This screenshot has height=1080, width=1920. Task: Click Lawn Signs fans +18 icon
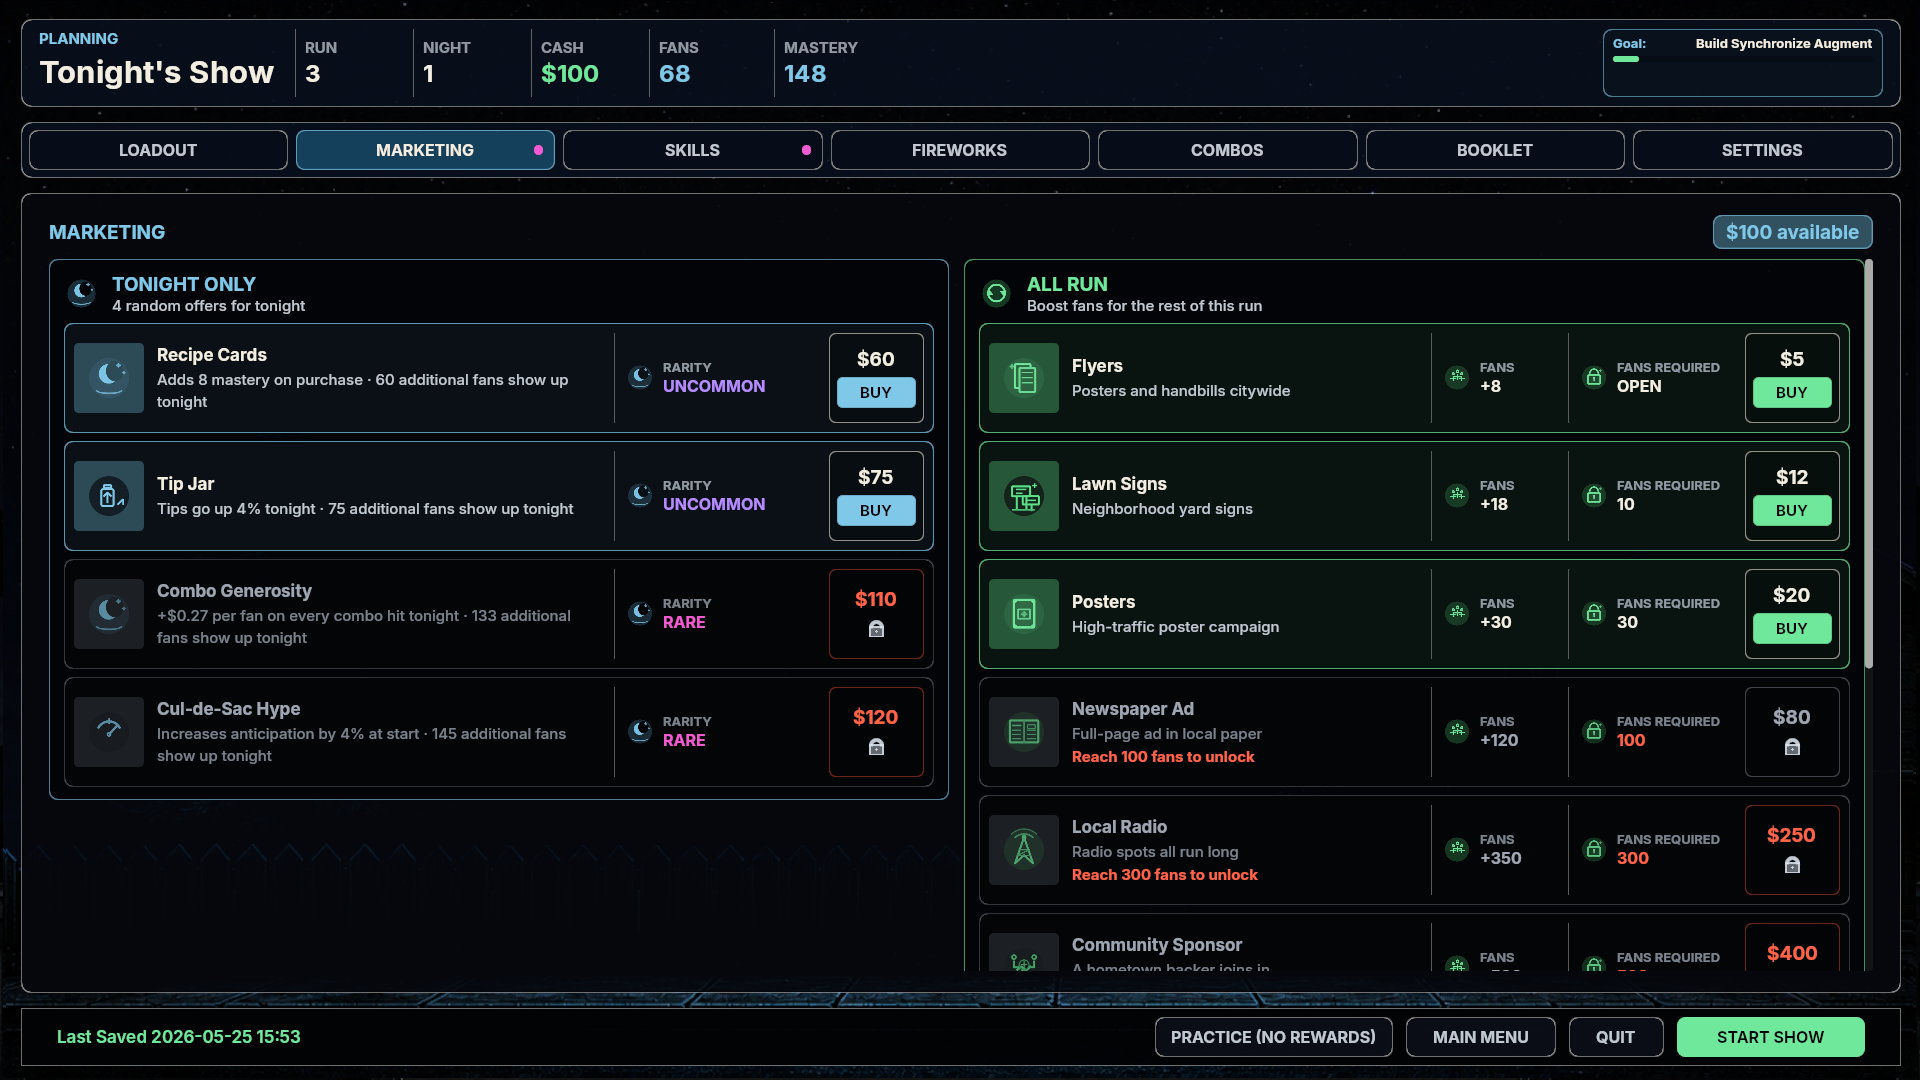click(x=1458, y=495)
